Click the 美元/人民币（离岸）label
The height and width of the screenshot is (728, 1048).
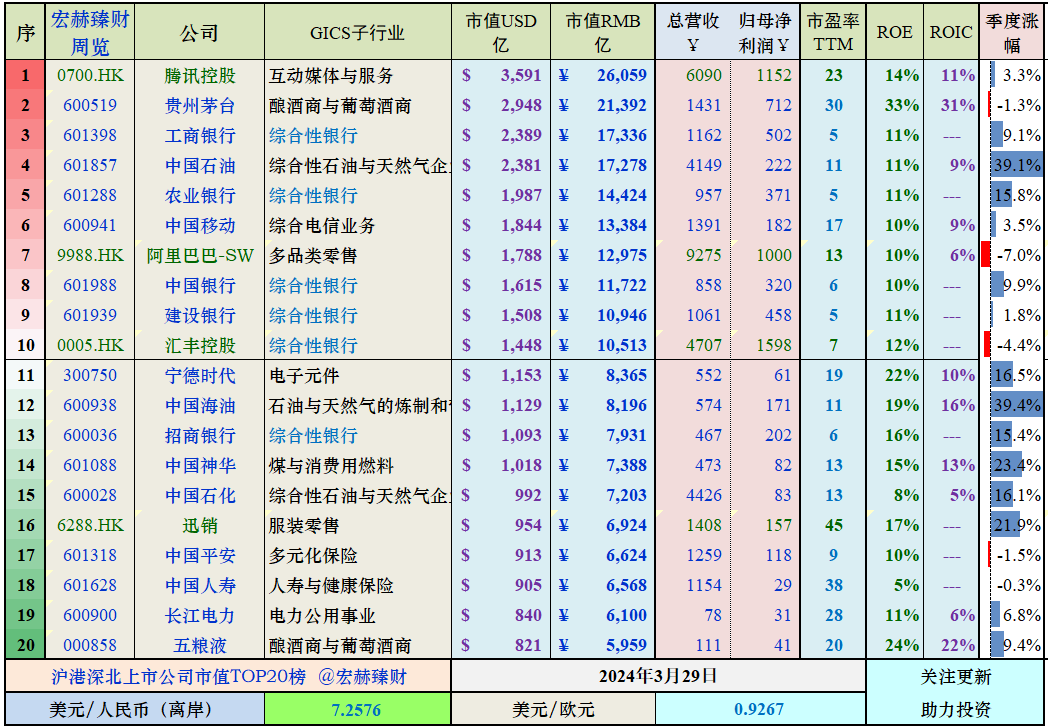(x=135, y=709)
